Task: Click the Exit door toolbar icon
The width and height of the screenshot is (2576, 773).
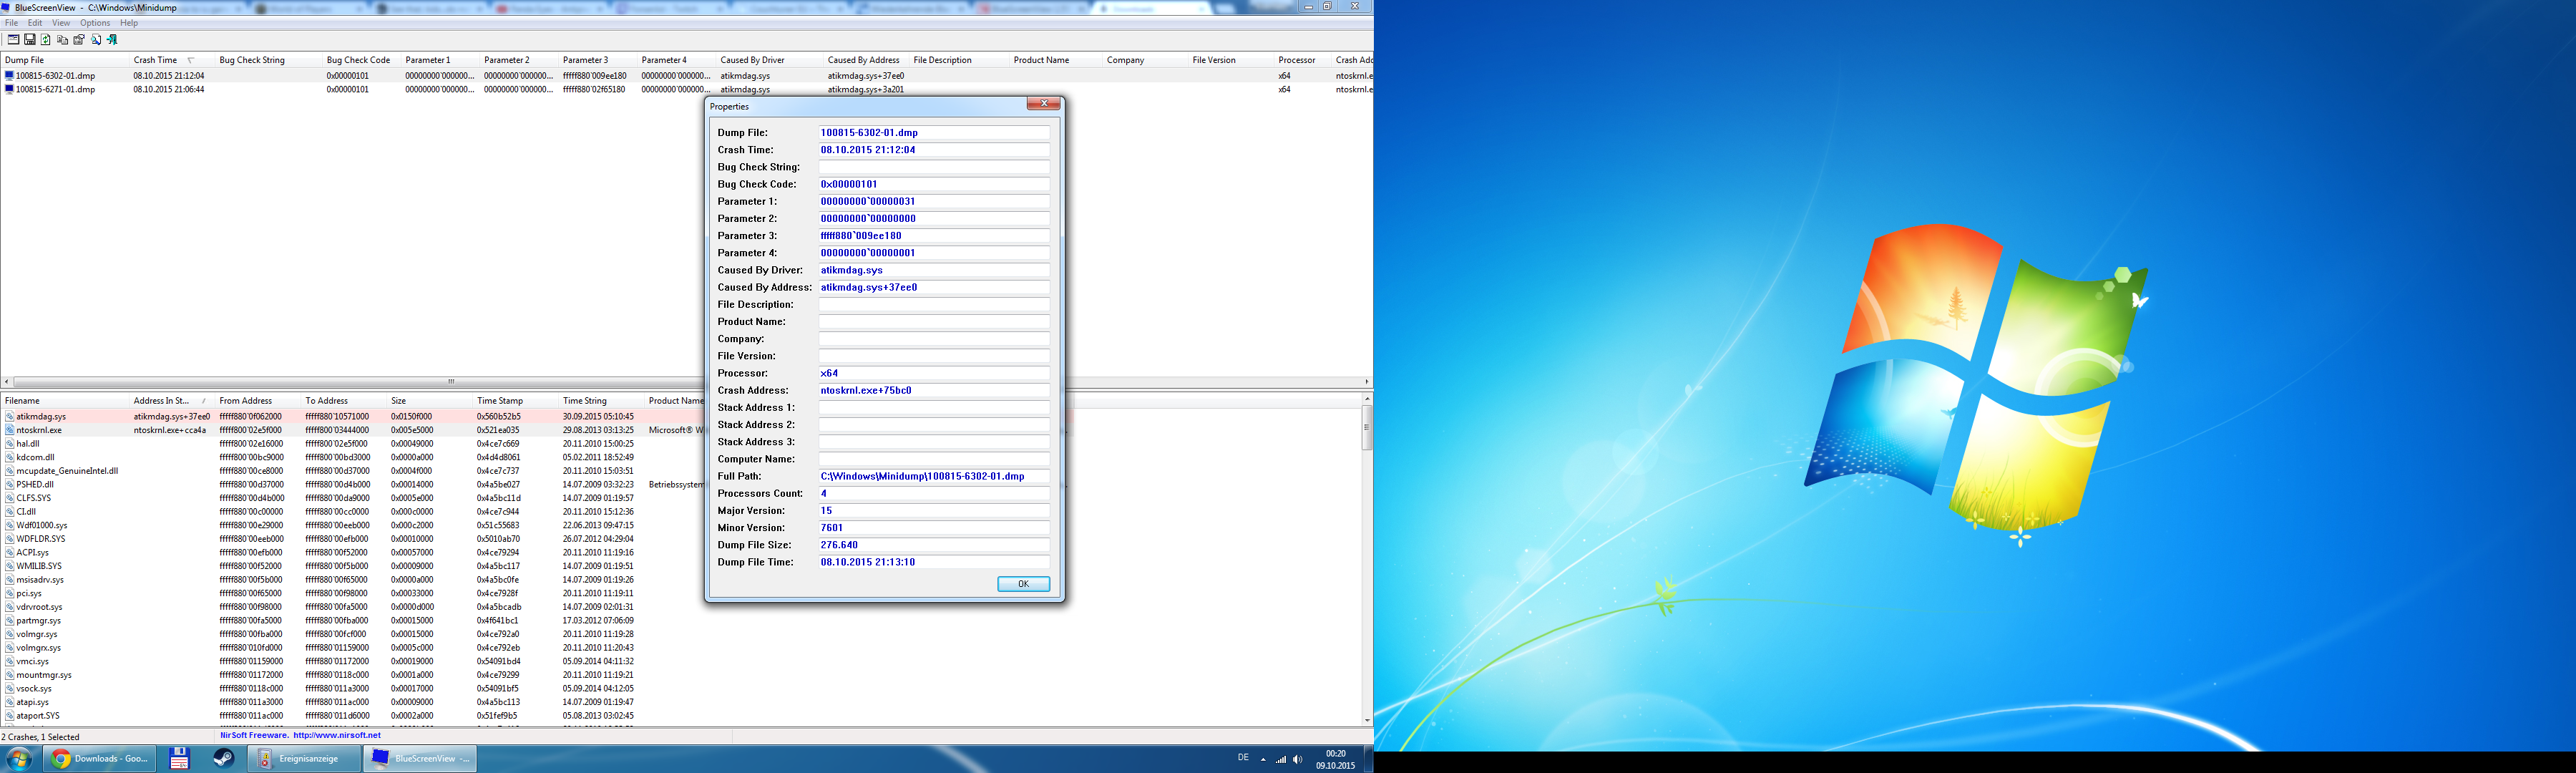Action: coord(112,40)
